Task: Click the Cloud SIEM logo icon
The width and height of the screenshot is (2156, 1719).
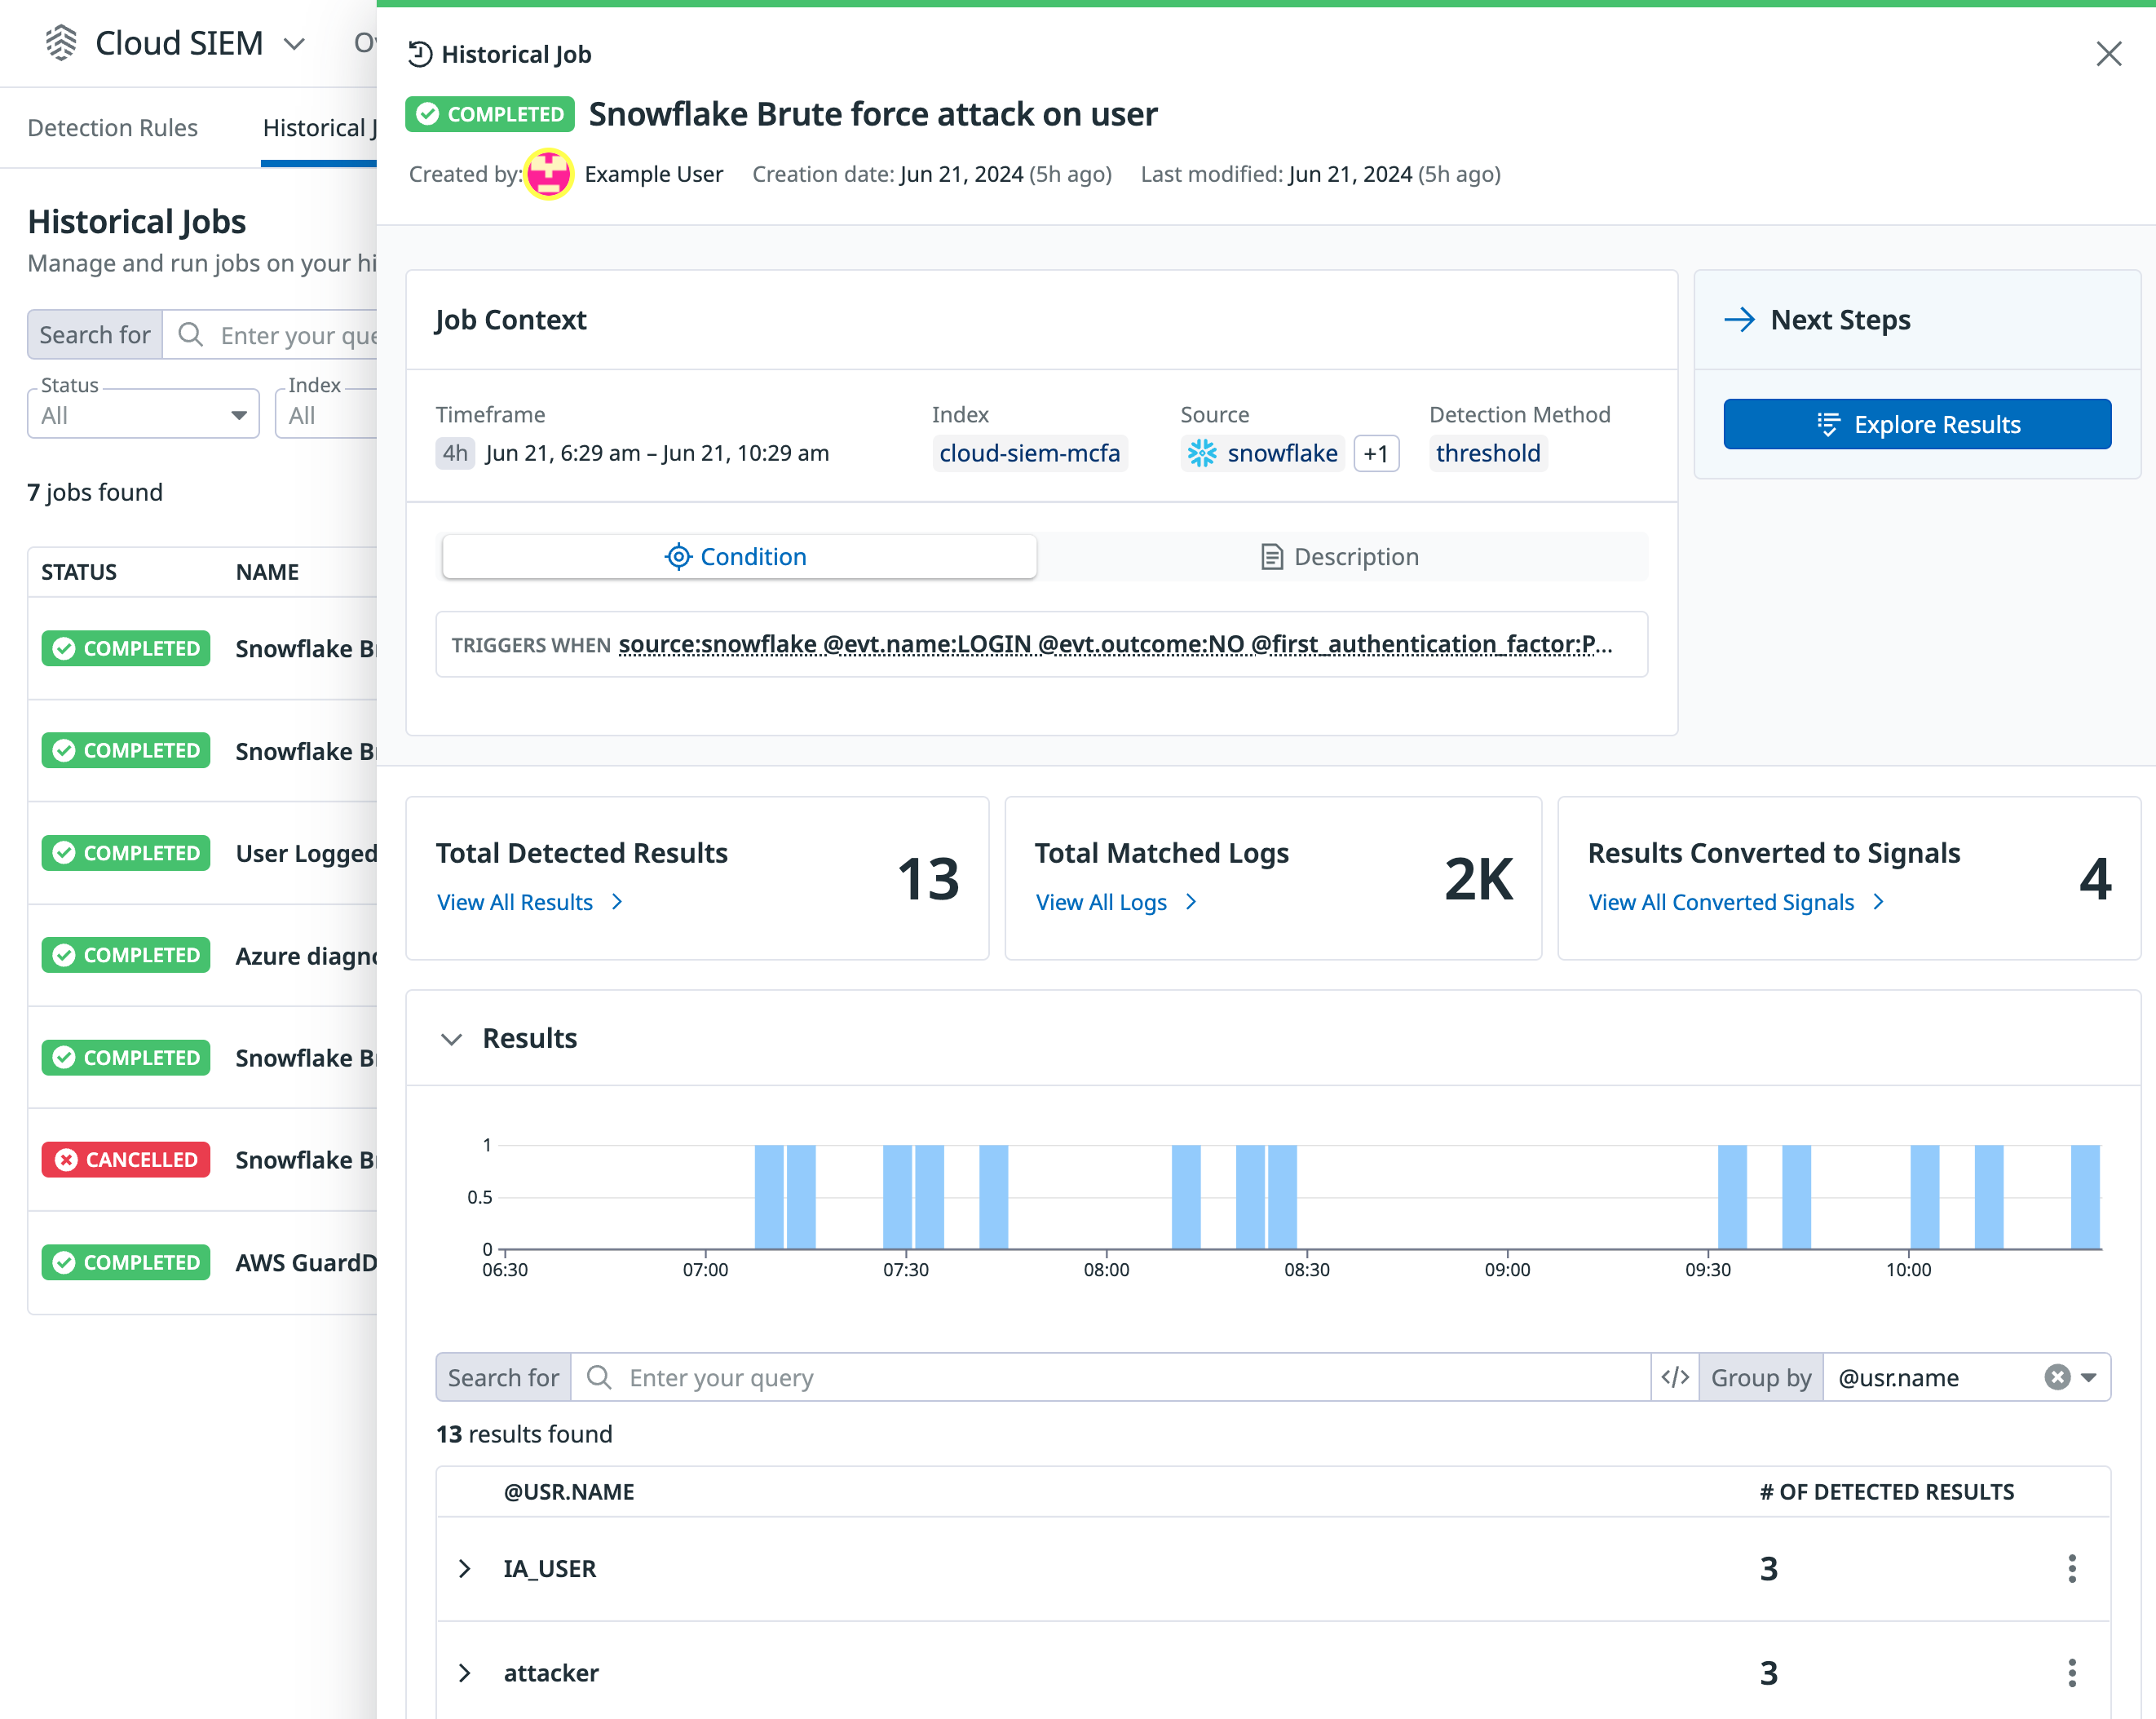Action: coord(61,43)
